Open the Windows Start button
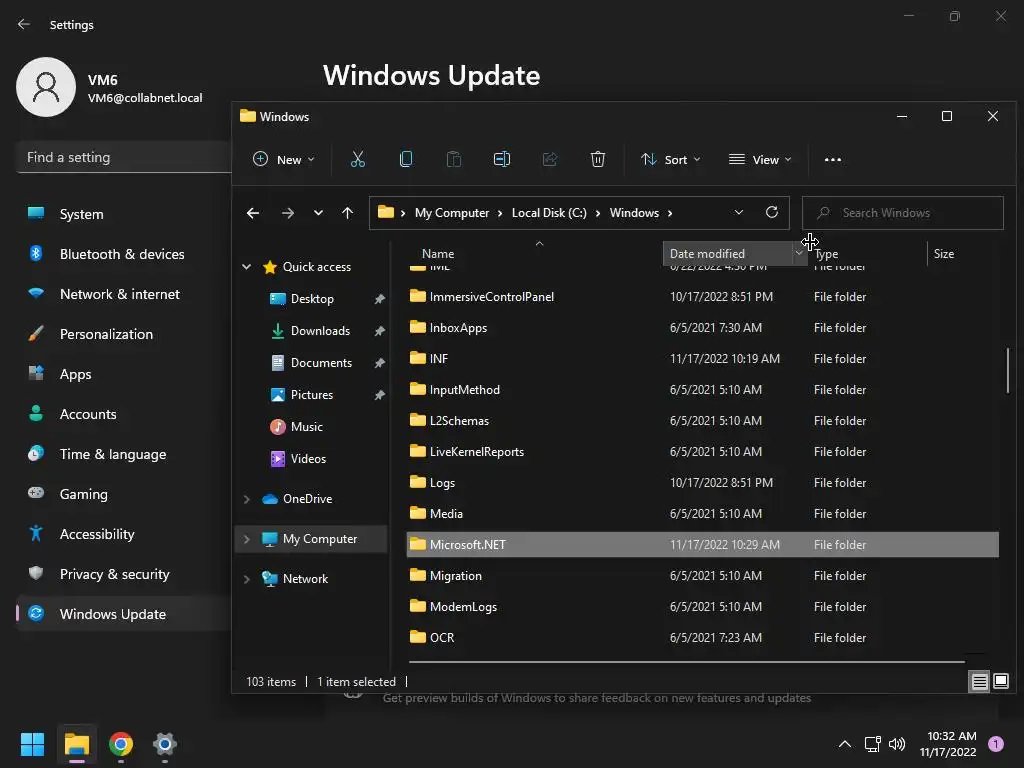 click(x=32, y=744)
